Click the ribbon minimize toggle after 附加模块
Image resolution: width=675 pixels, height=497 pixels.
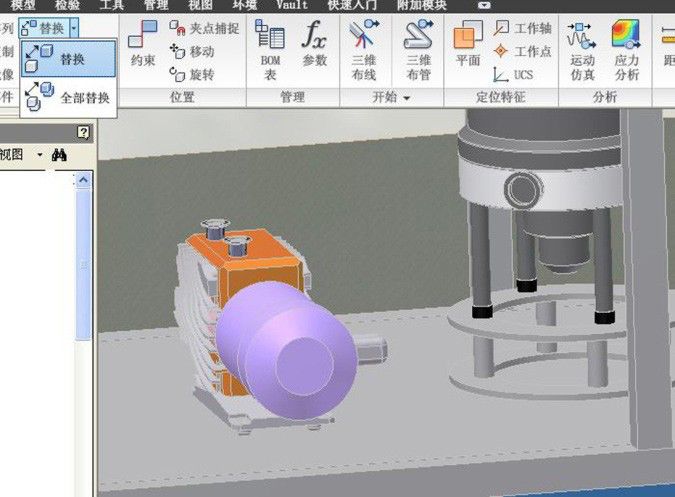click(484, 6)
